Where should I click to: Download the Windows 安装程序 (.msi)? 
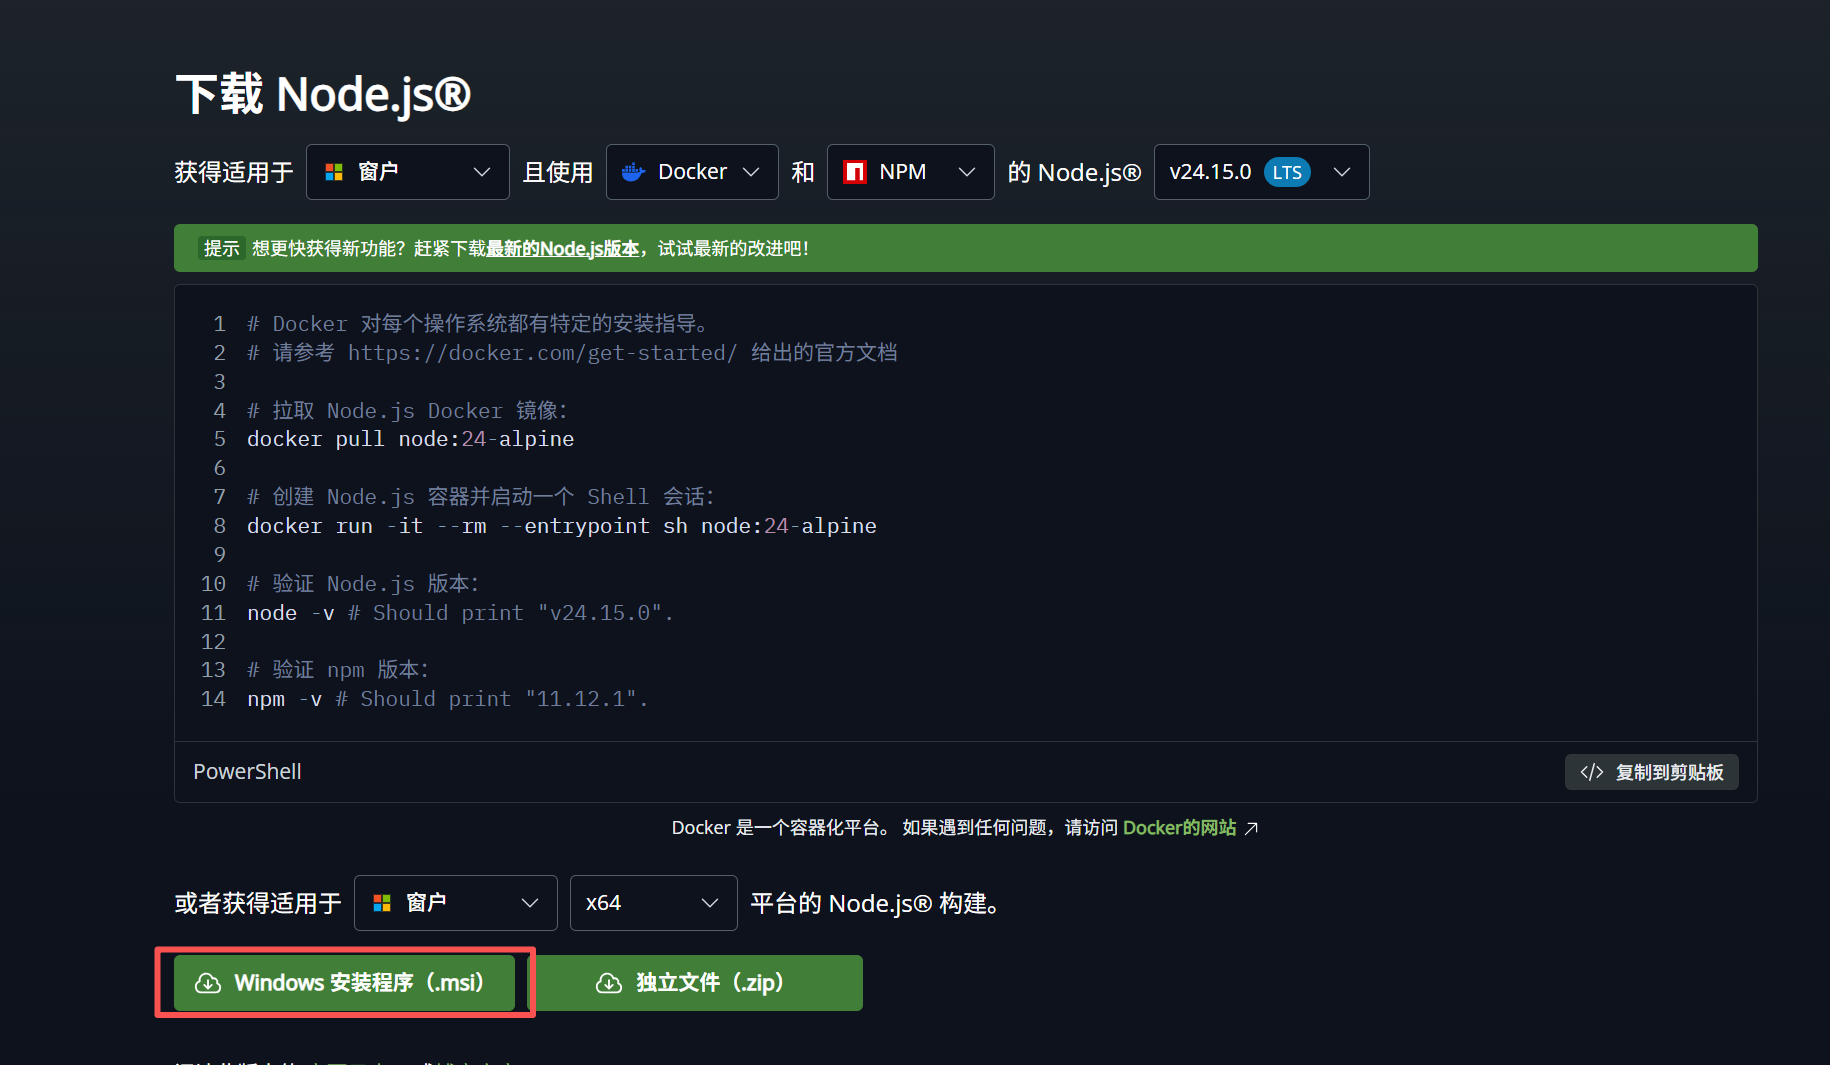point(344,983)
